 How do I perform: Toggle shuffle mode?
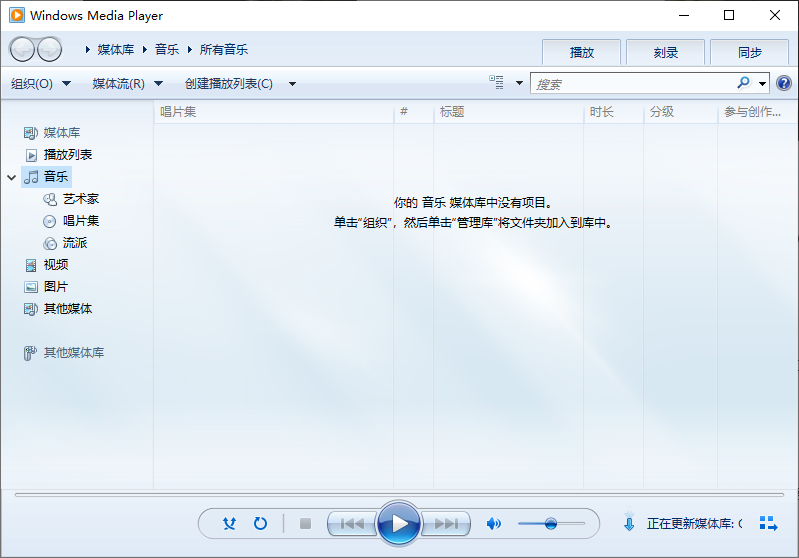tap(229, 523)
